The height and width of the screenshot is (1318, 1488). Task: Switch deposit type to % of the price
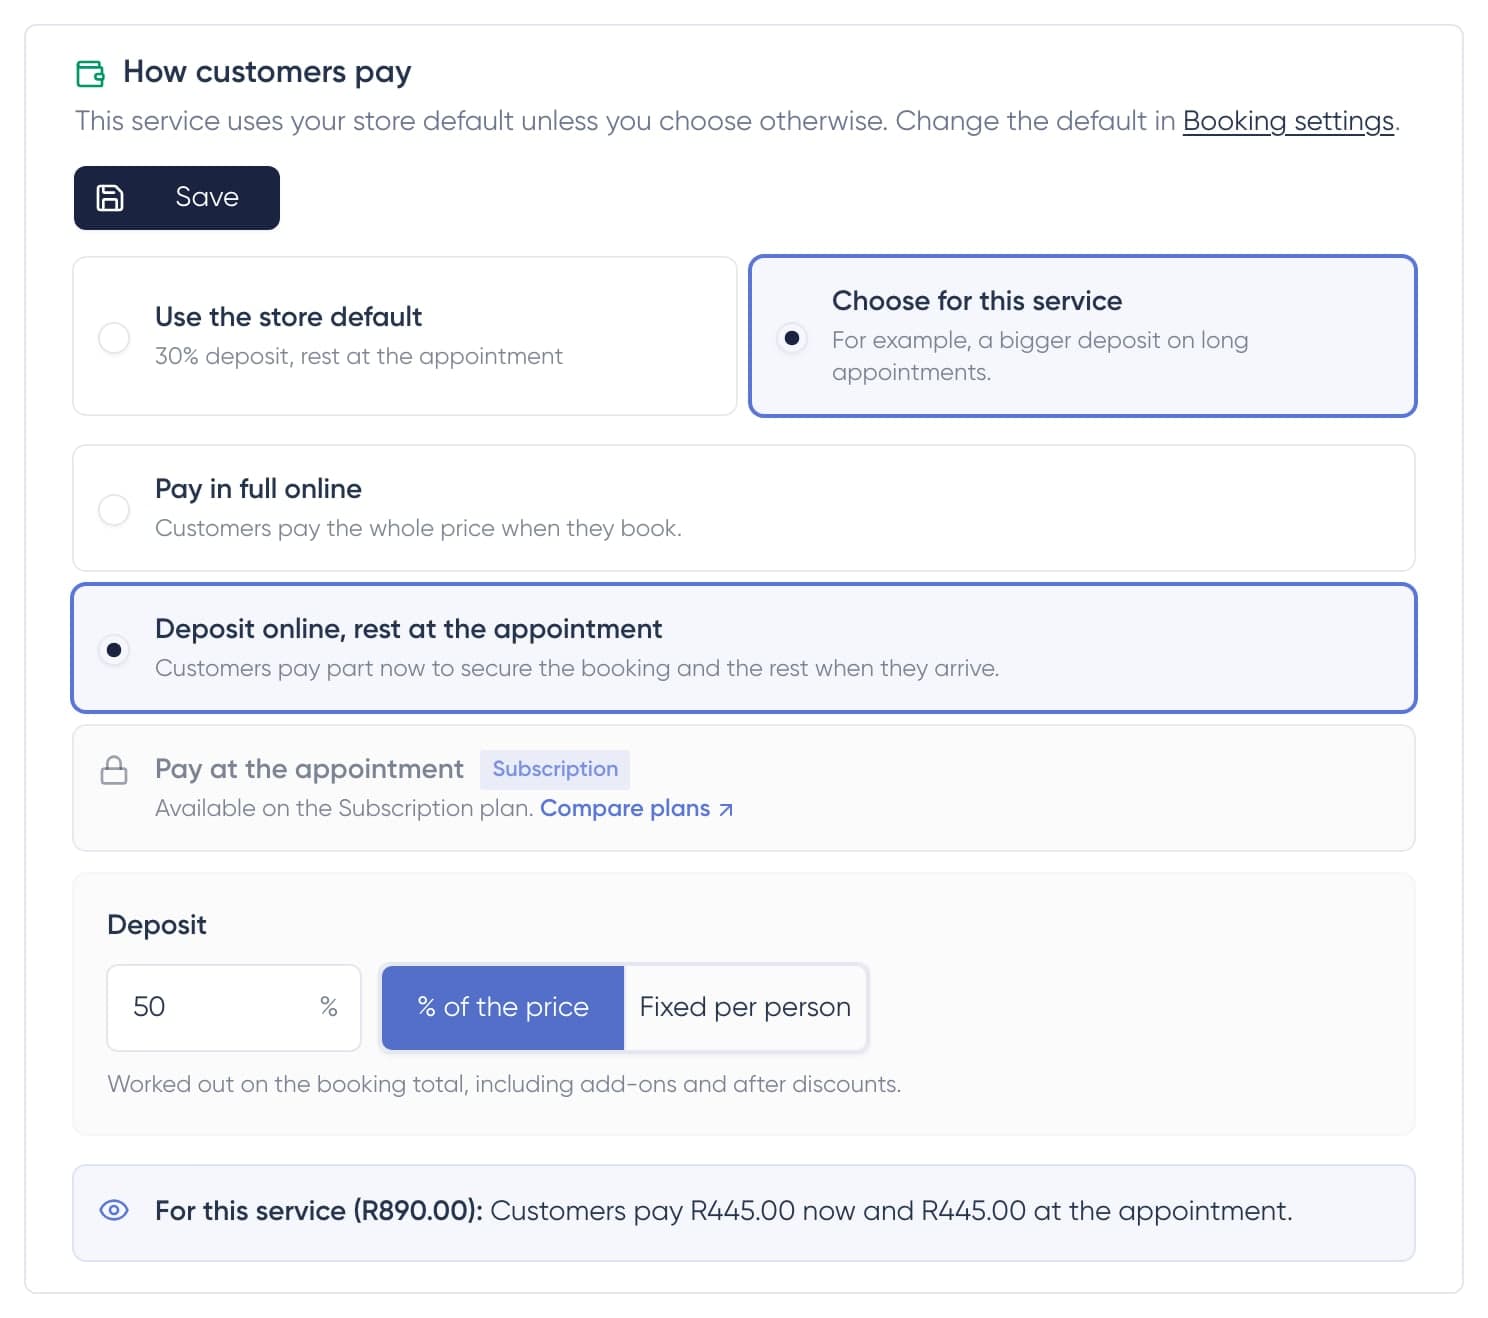pyautogui.click(x=503, y=1007)
